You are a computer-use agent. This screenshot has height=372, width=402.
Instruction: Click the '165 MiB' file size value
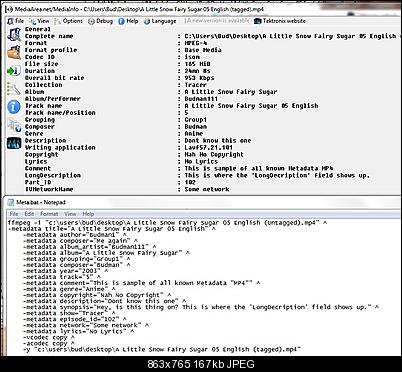[198, 64]
